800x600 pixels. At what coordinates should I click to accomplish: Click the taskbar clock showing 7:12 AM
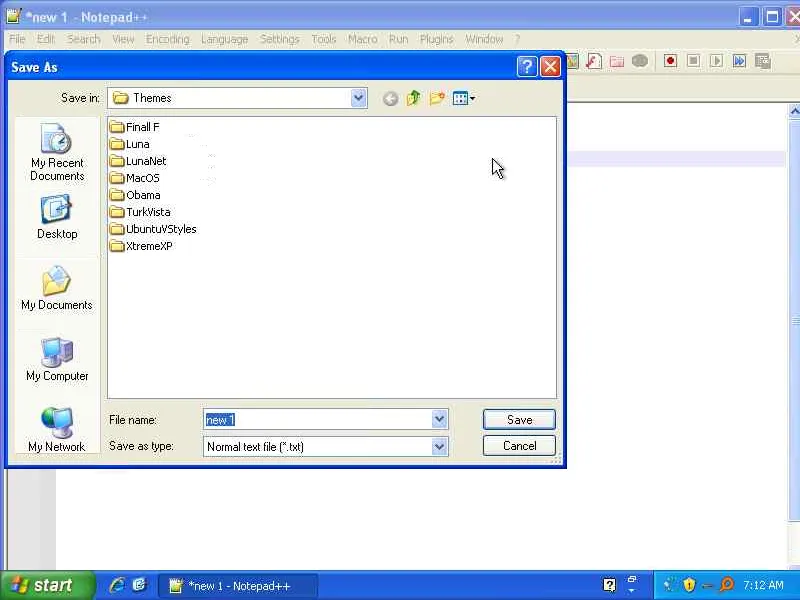pyautogui.click(x=763, y=585)
